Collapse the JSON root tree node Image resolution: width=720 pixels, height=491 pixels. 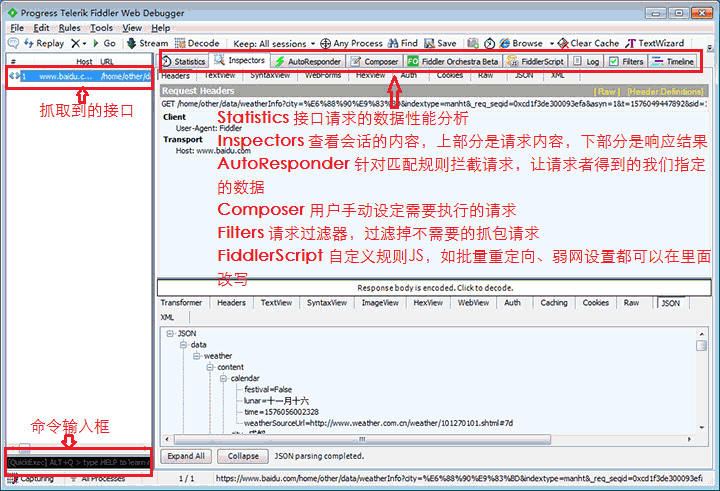click(170, 333)
